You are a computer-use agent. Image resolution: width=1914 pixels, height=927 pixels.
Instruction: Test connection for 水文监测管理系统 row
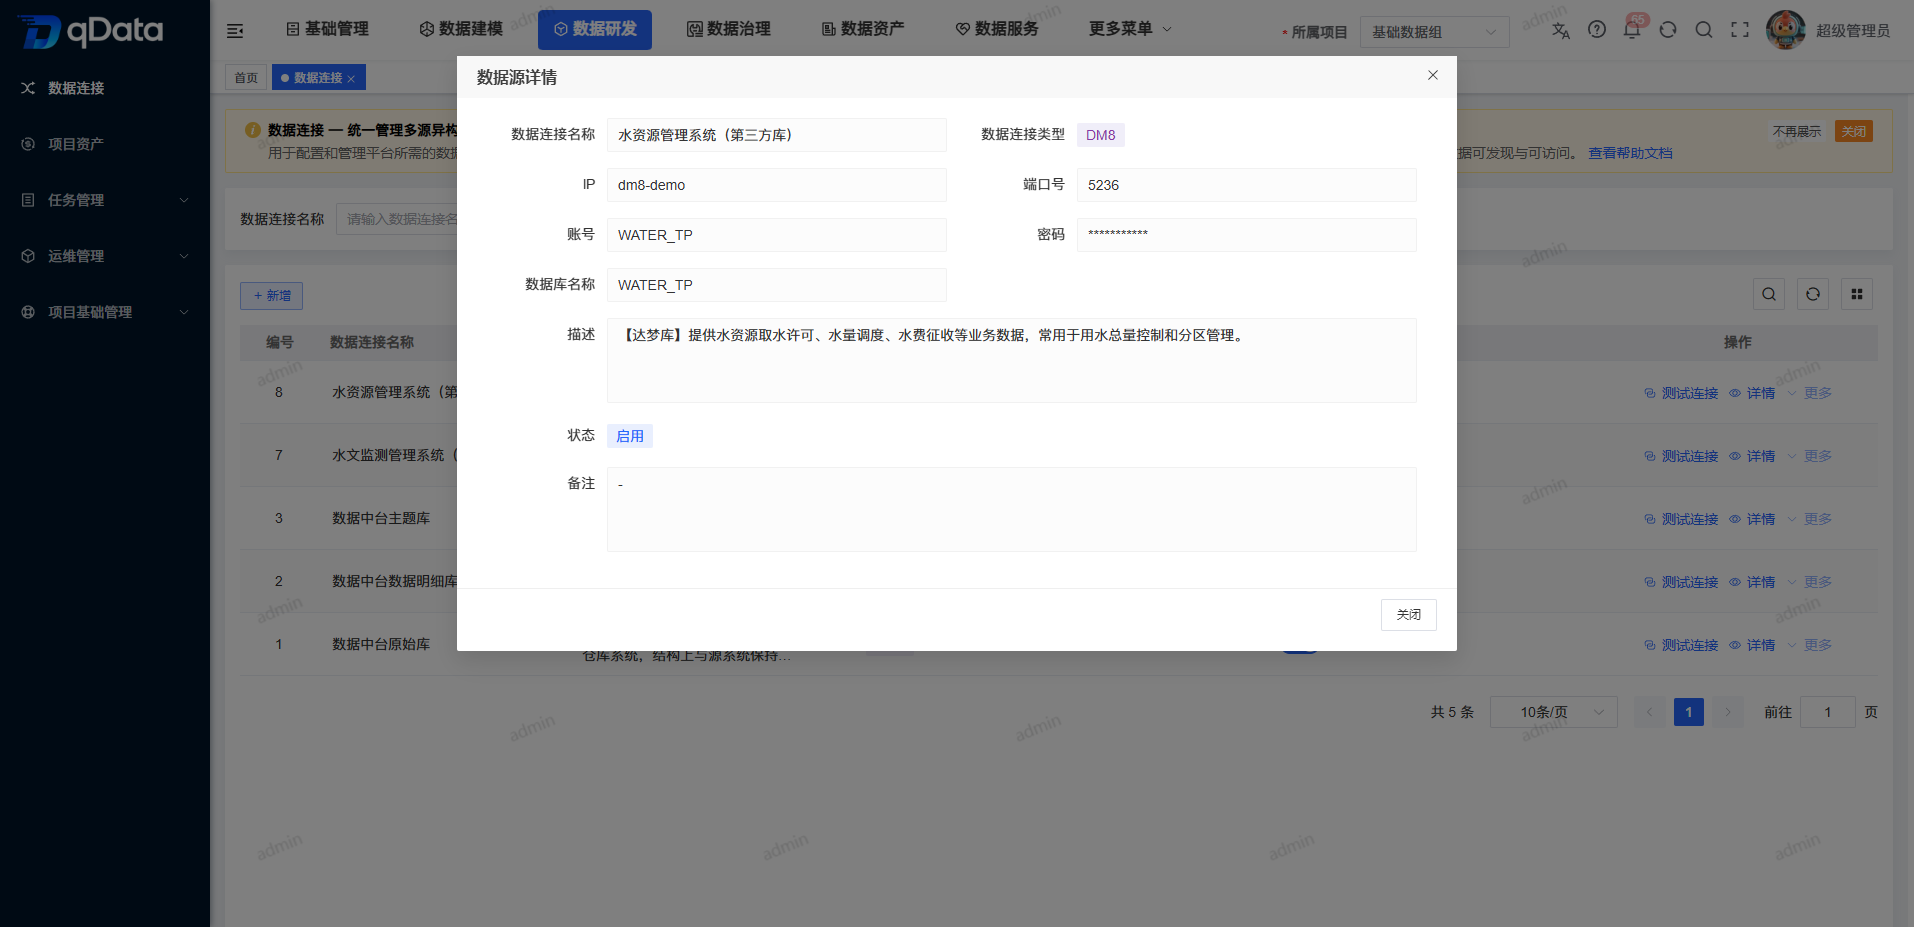pos(1681,456)
